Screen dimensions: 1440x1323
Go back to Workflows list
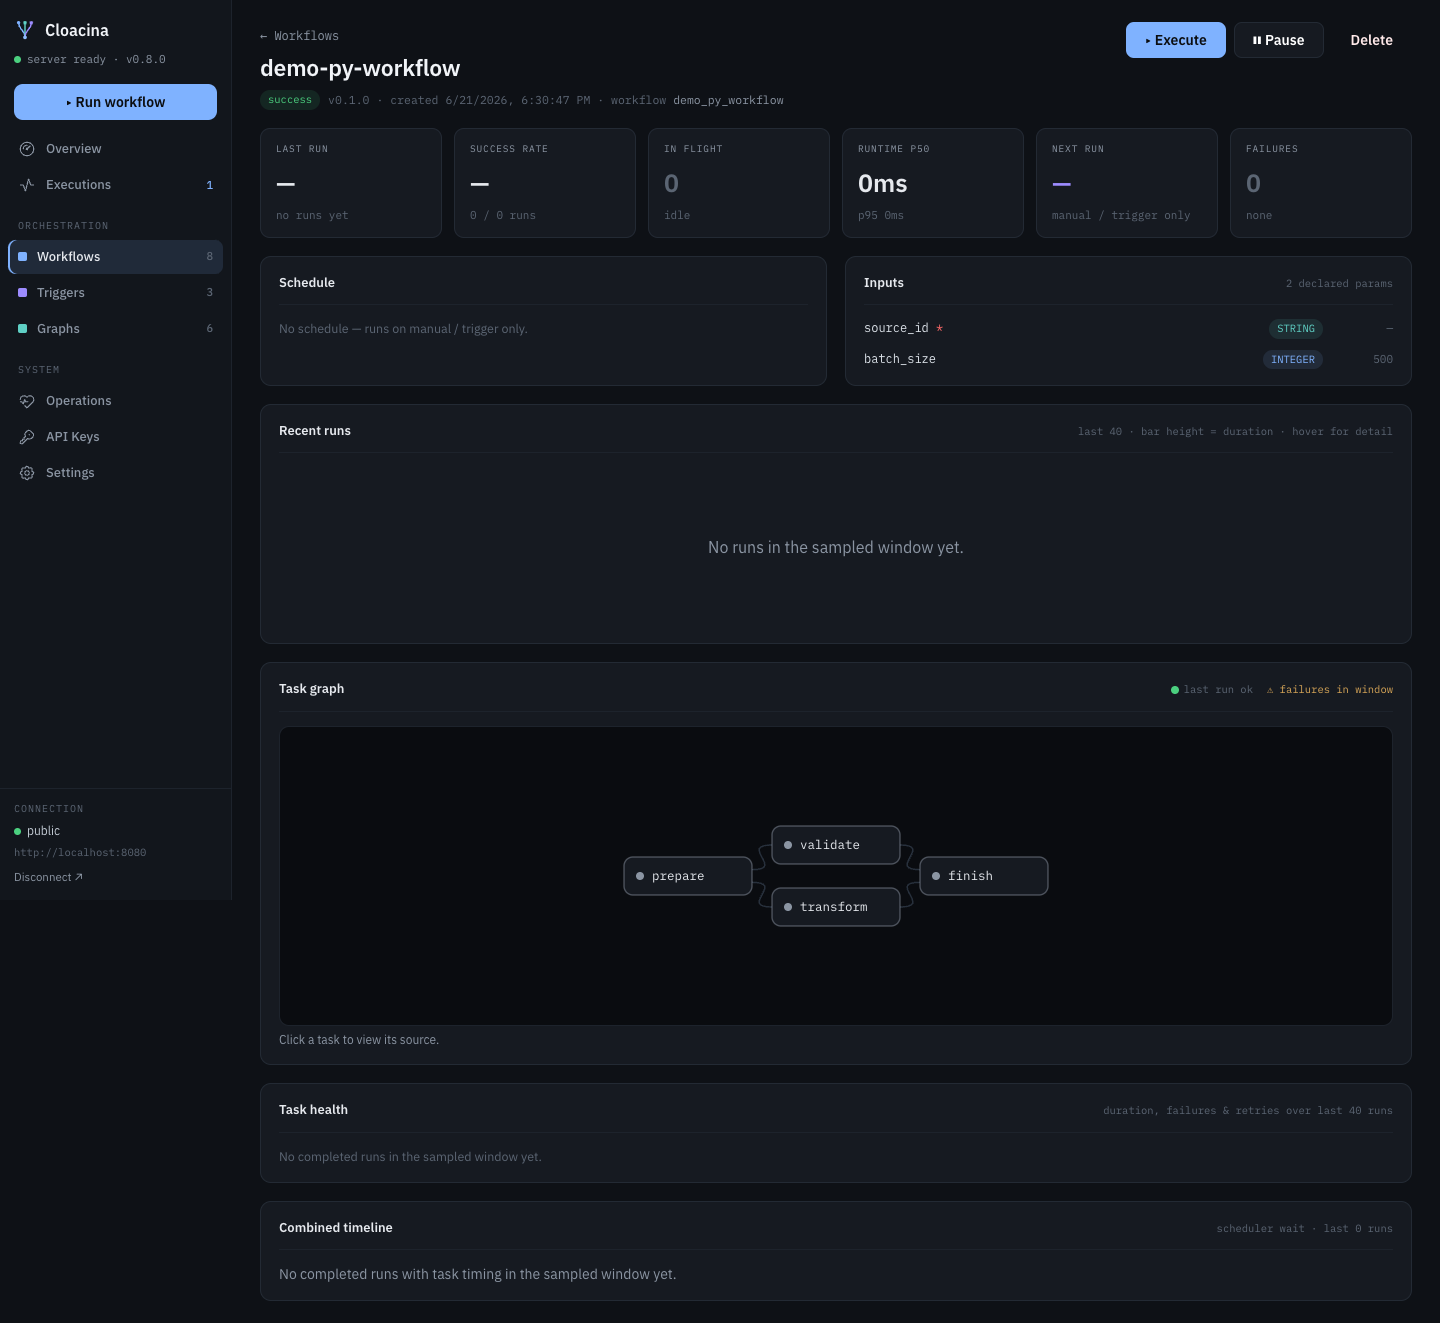[x=299, y=36]
